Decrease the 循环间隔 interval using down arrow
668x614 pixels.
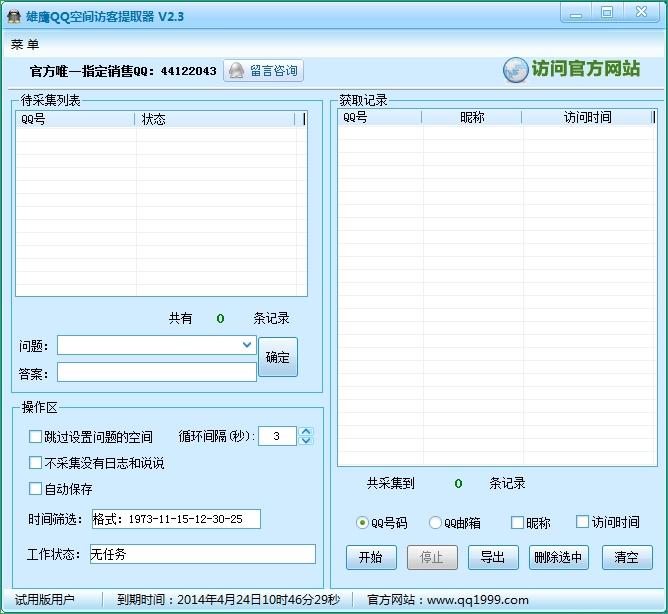(x=306, y=441)
